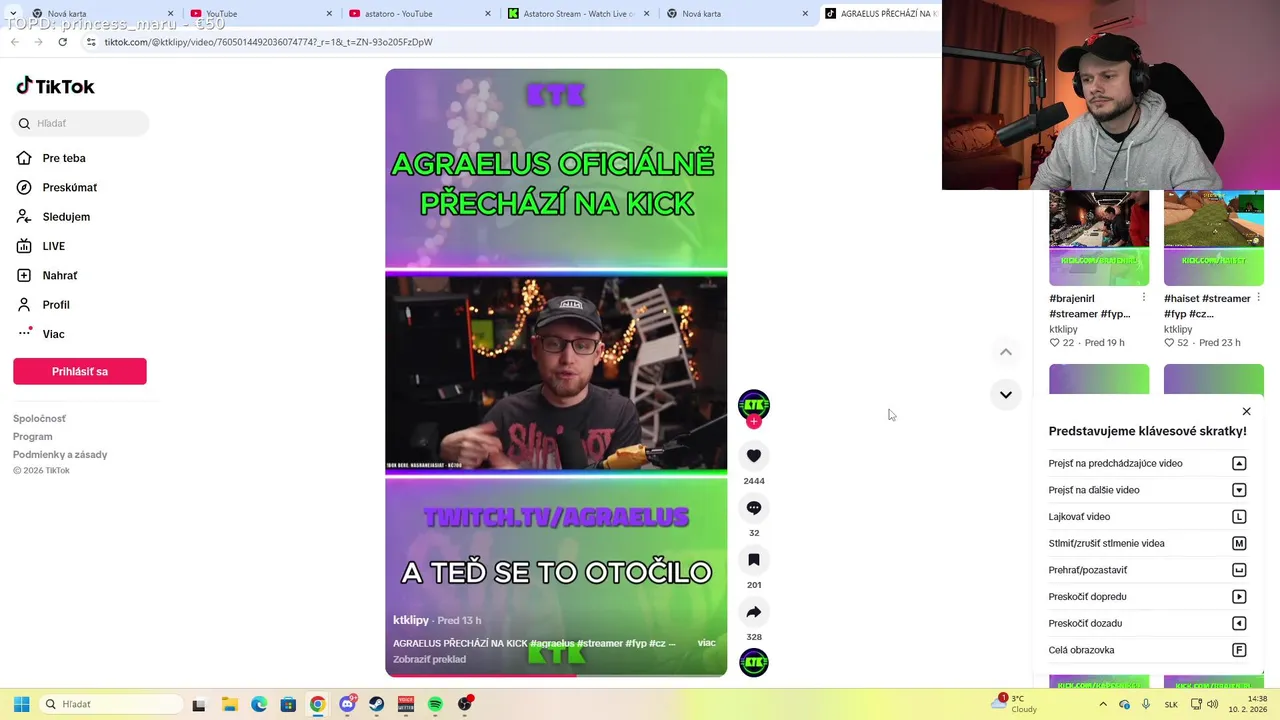Open Profil in the sidebar
Viewport: 1280px width, 720px height.
click(x=56, y=305)
